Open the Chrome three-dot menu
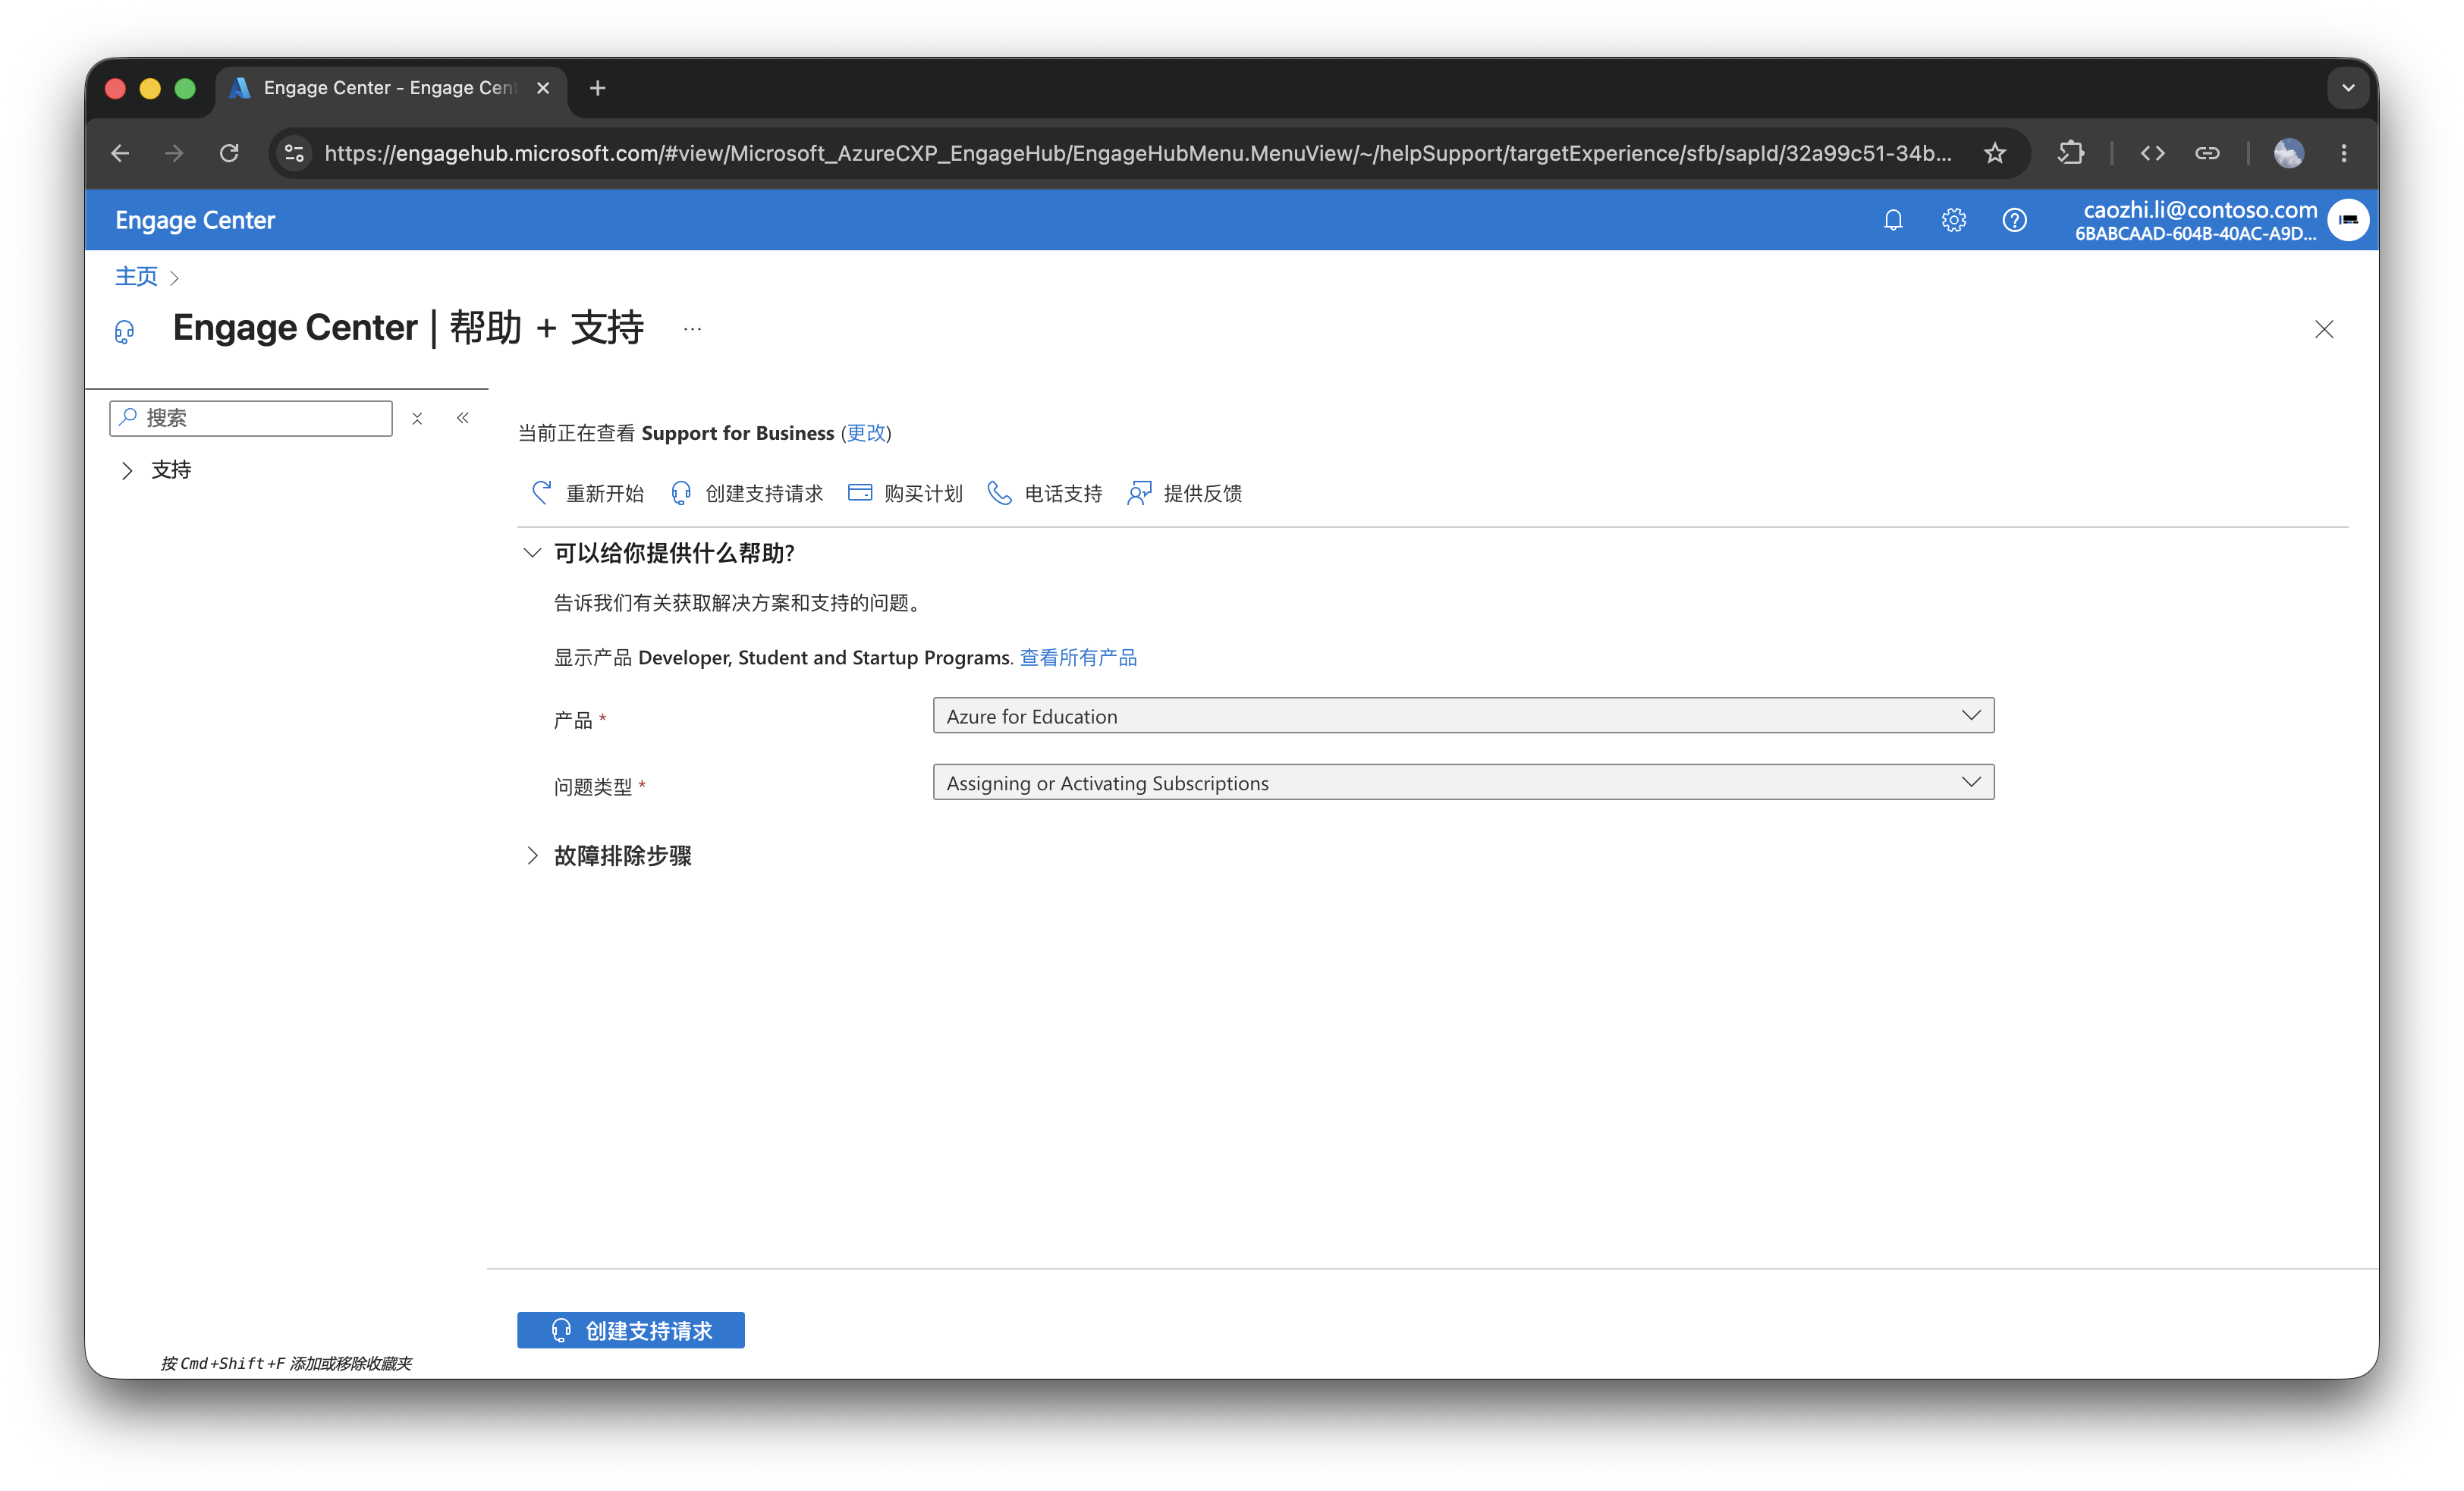 click(x=2344, y=153)
